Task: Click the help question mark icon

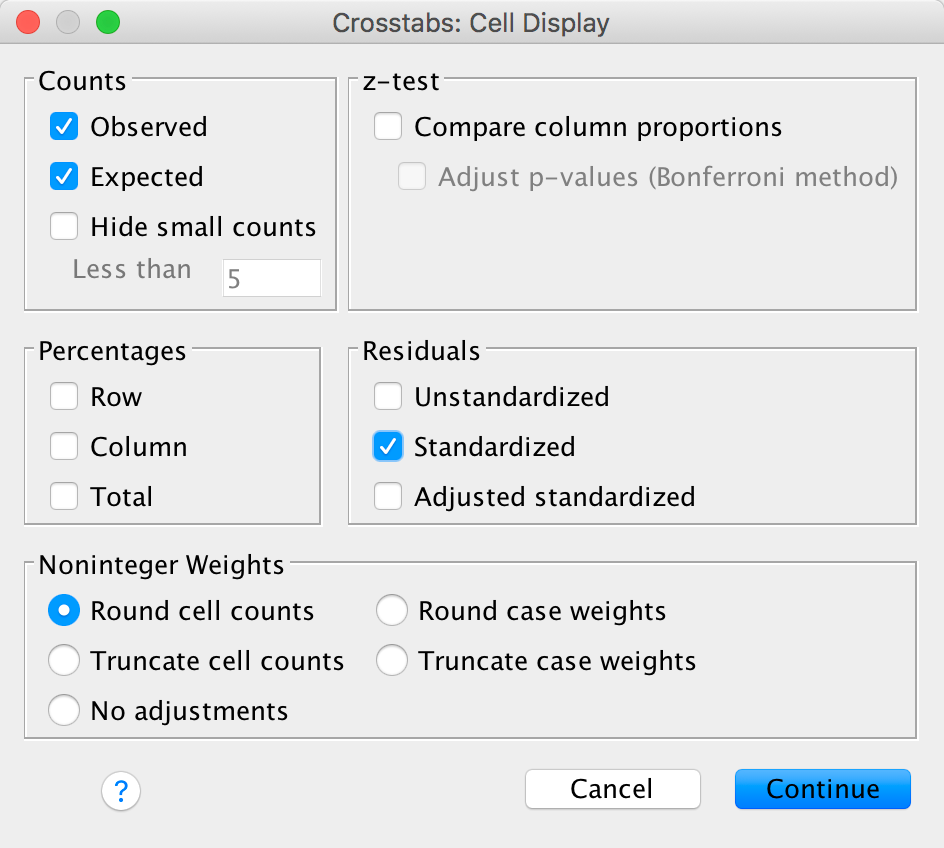Action: [x=121, y=792]
